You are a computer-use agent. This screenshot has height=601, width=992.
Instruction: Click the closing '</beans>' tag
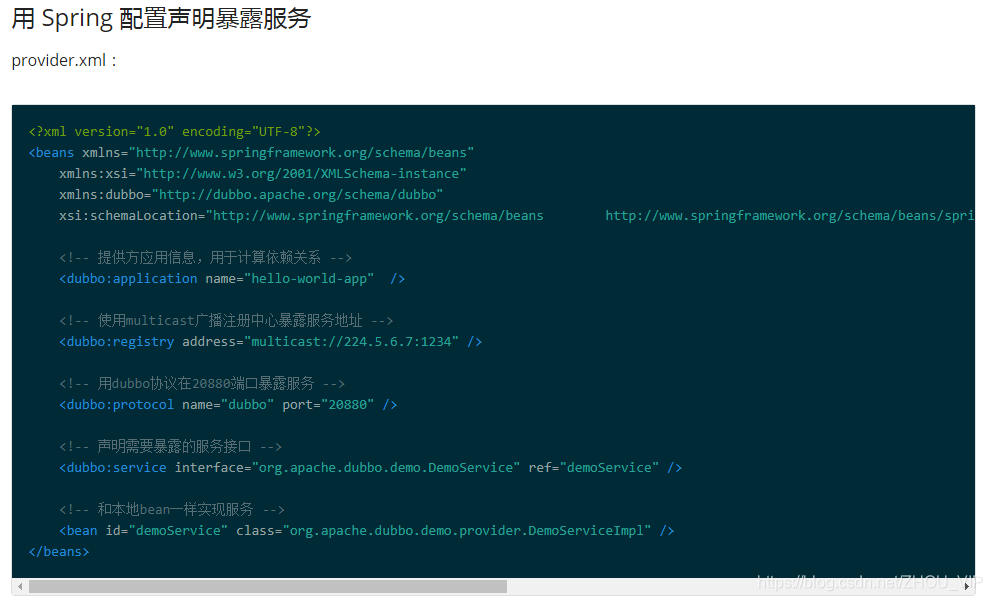coord(59,552)
